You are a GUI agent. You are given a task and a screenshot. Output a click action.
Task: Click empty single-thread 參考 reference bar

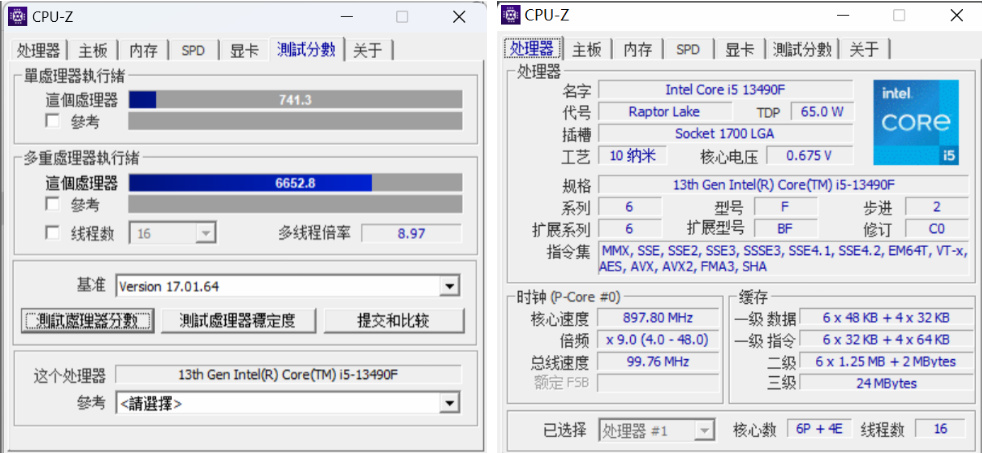tap(296, 121)
